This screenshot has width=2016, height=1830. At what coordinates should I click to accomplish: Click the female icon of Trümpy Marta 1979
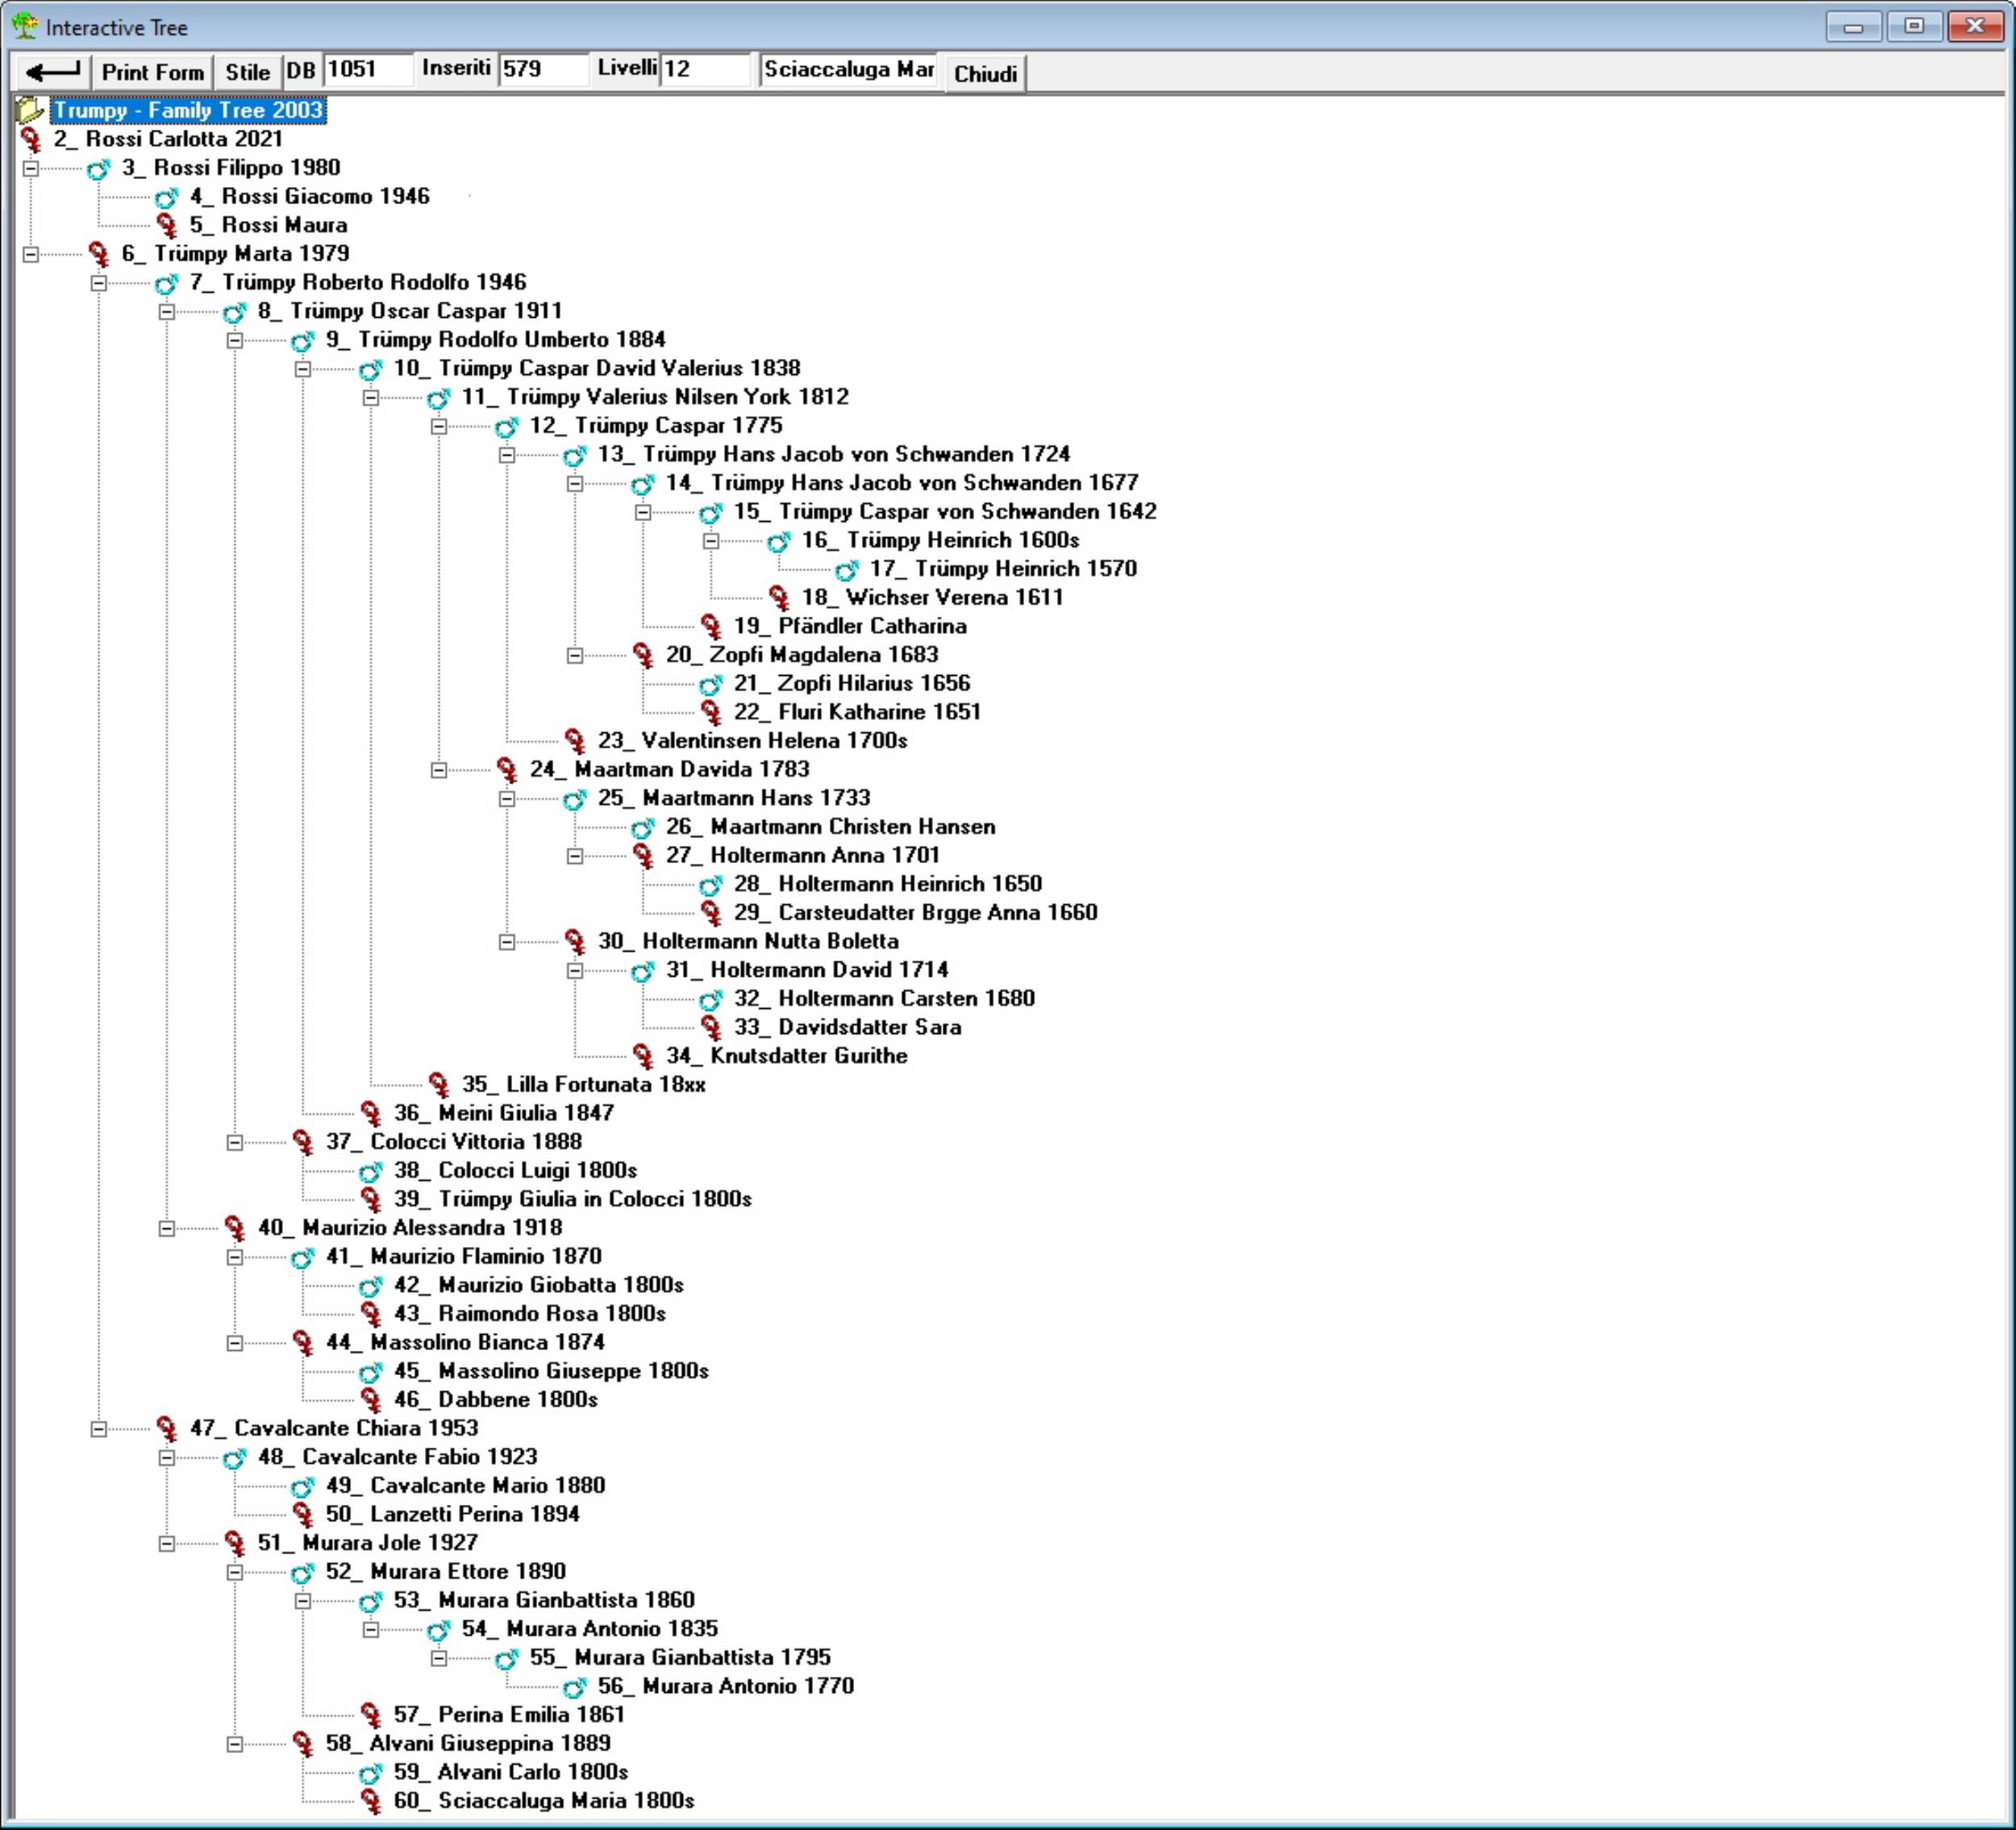[99, 254]
